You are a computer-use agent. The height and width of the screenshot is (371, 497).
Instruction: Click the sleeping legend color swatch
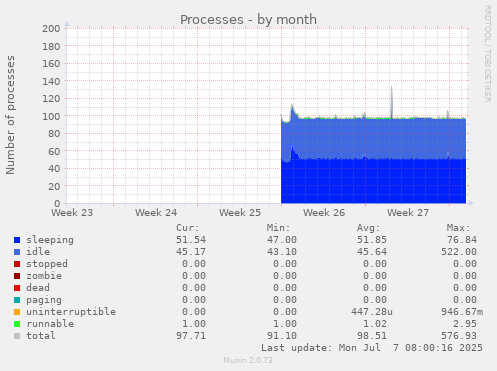(17, 240)
